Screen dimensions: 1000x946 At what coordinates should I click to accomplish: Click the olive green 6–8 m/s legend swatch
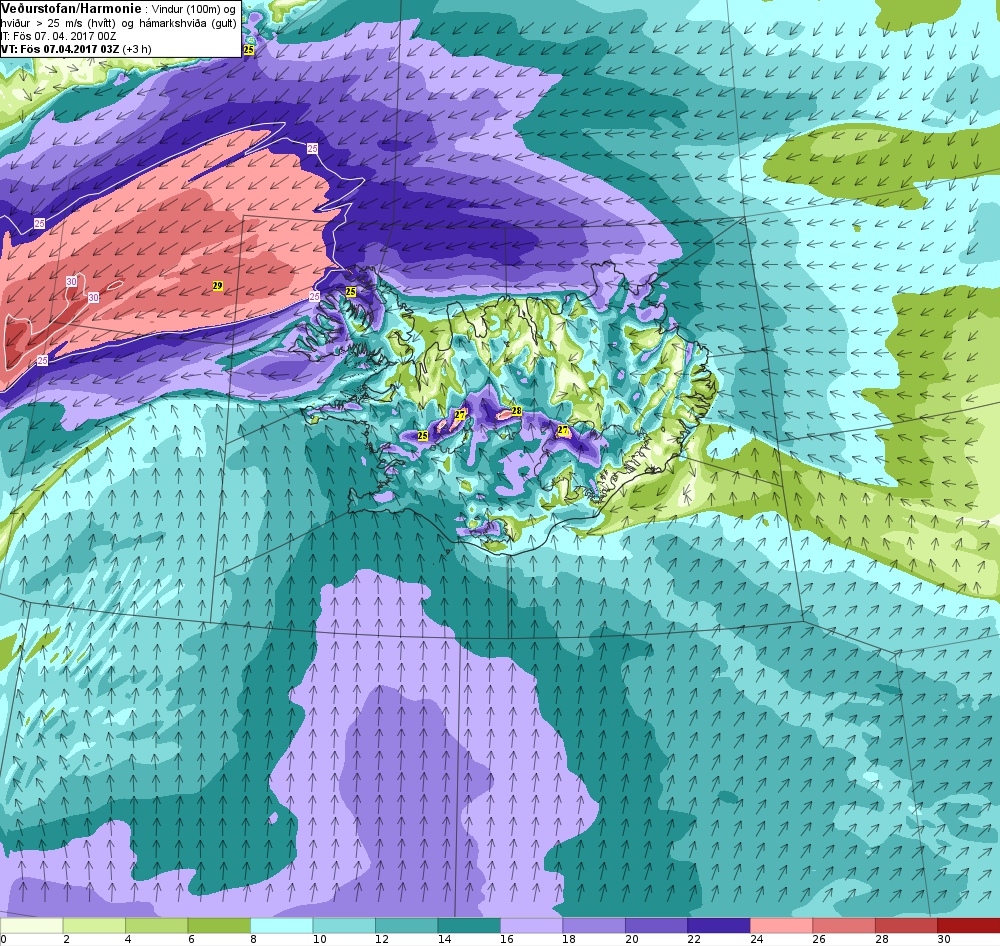219,925
